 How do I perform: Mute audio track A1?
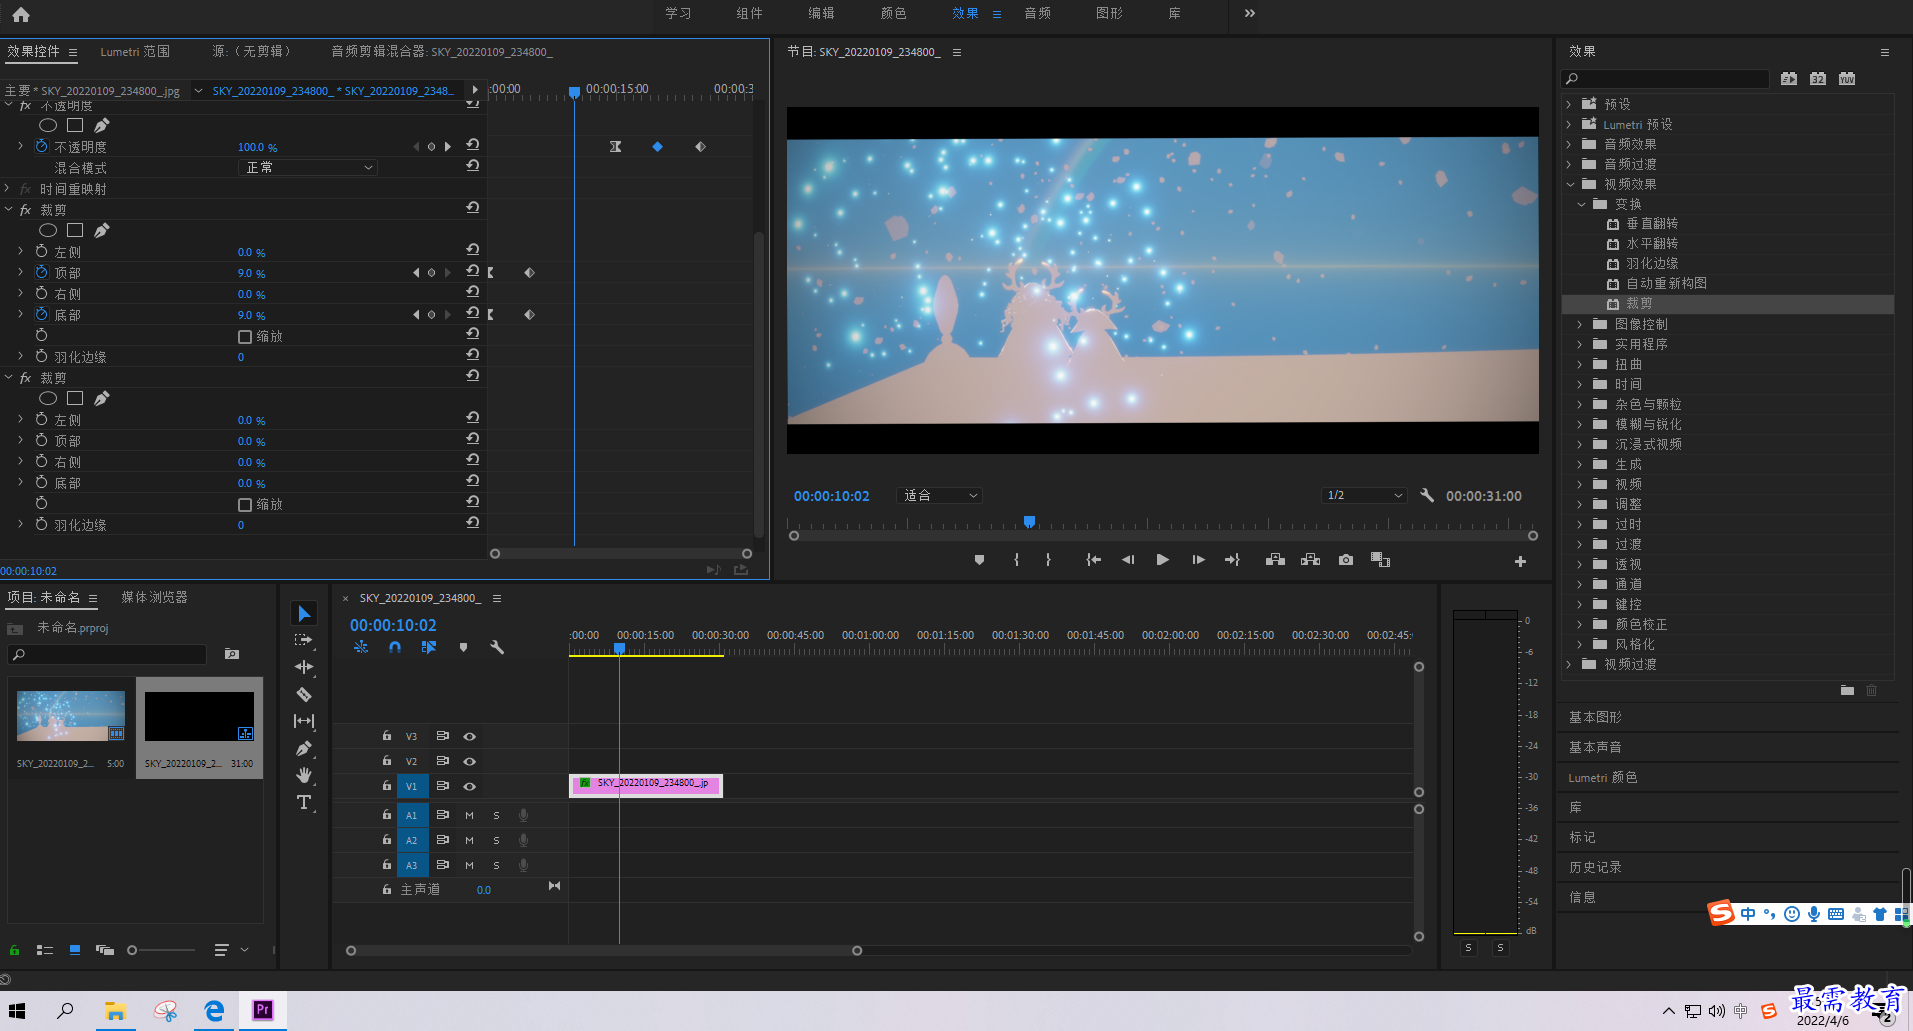pos(469,815)
